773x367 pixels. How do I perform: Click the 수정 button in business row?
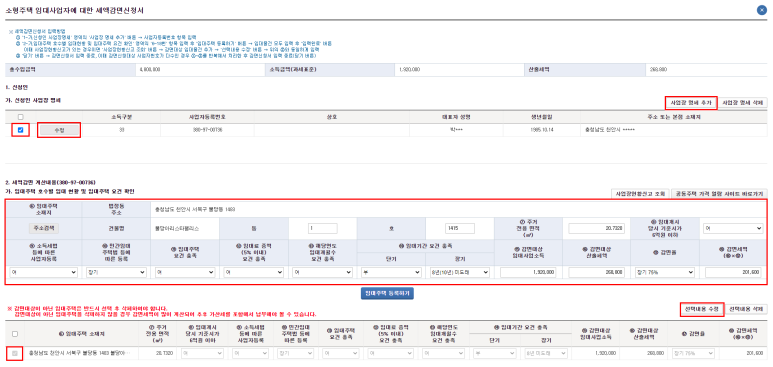(x=59, y=130)
